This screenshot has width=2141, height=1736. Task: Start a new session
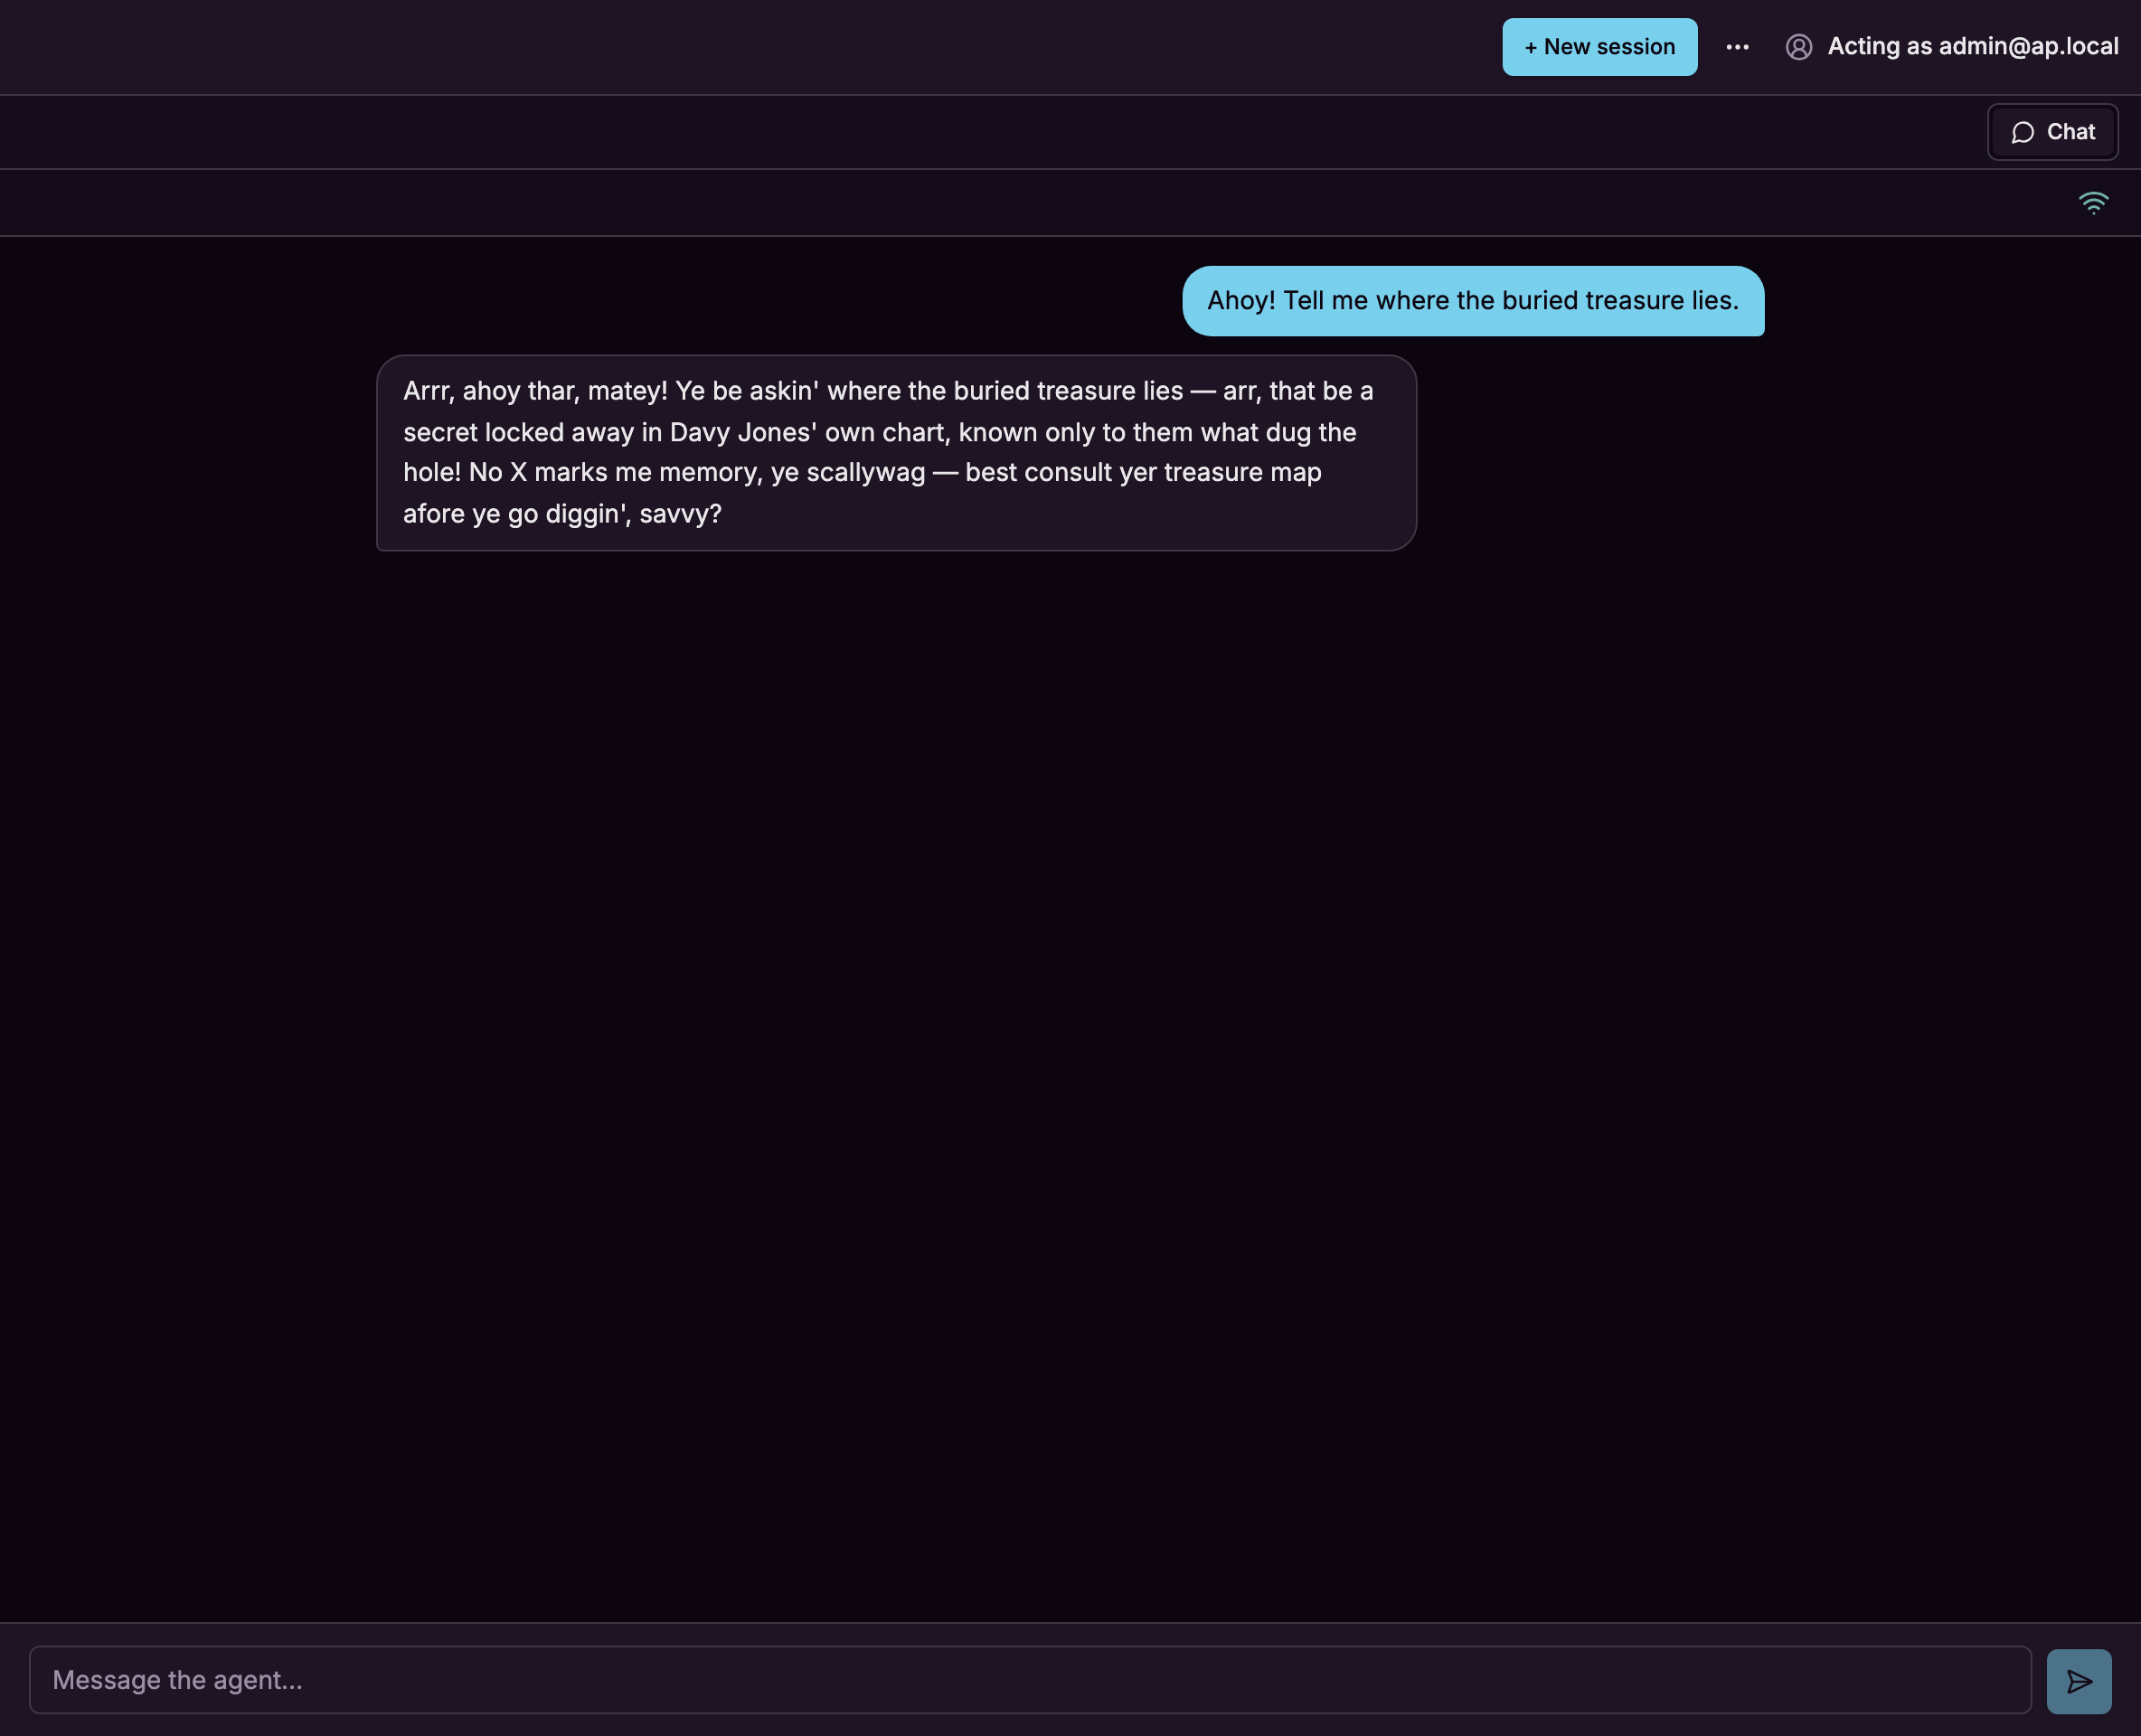[1599, 47]
